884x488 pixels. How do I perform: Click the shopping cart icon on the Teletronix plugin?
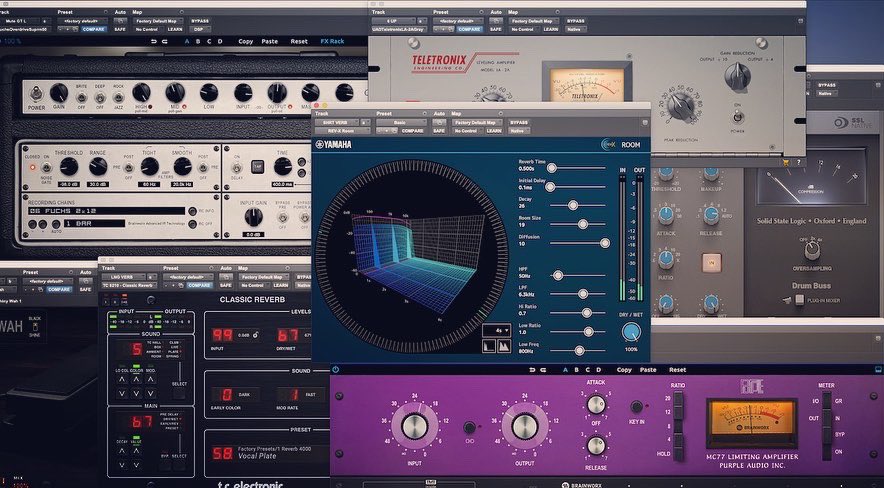point(786,162)
